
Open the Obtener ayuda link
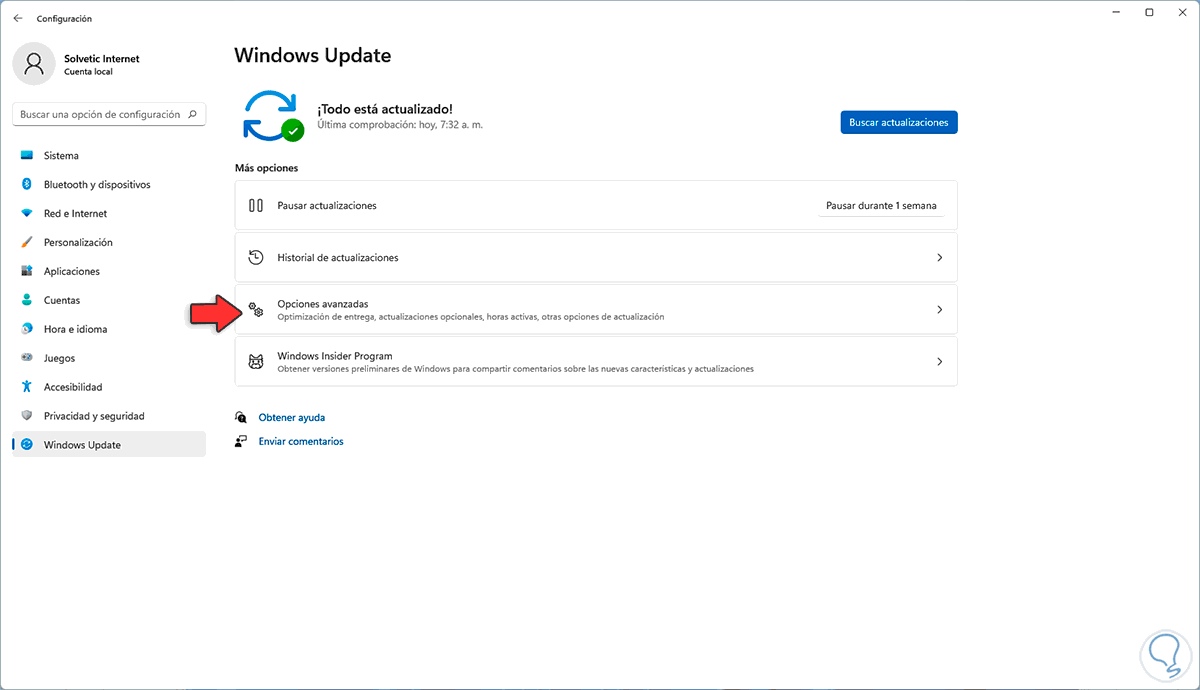(292, 418)
